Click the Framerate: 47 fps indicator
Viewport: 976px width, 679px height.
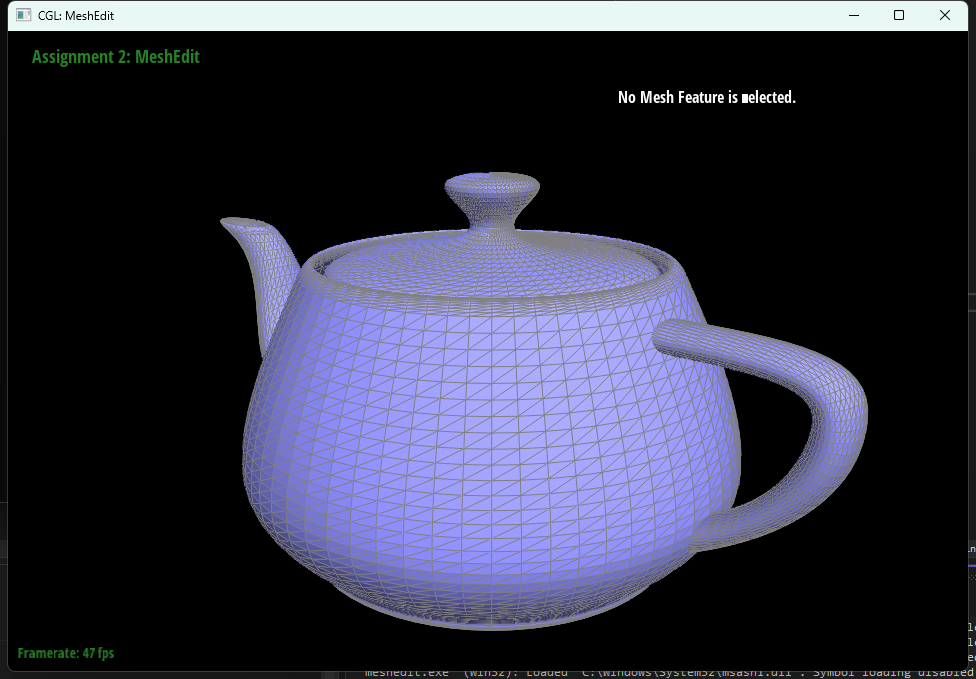66,652
